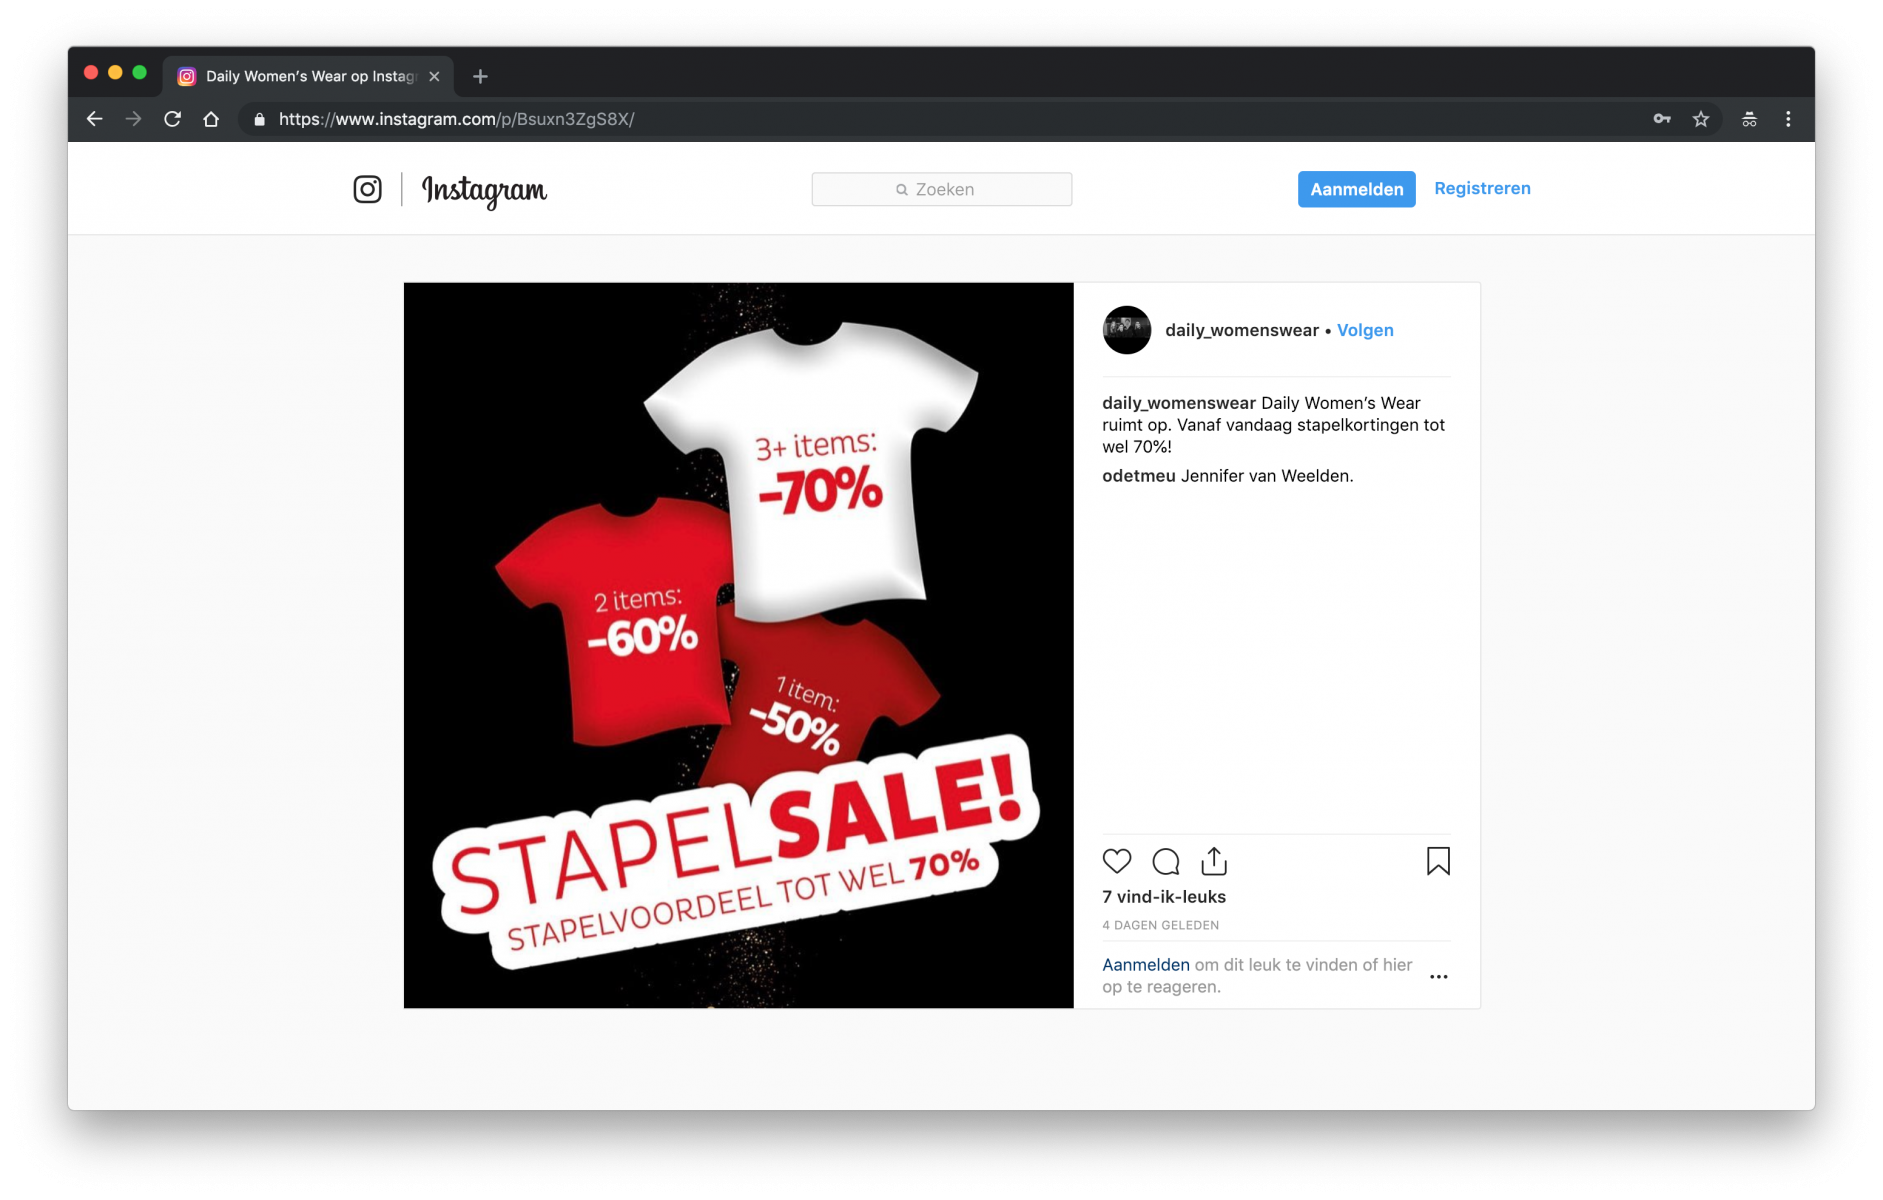Share the post using the share icon
1883x1200 pixels.
1213,860
